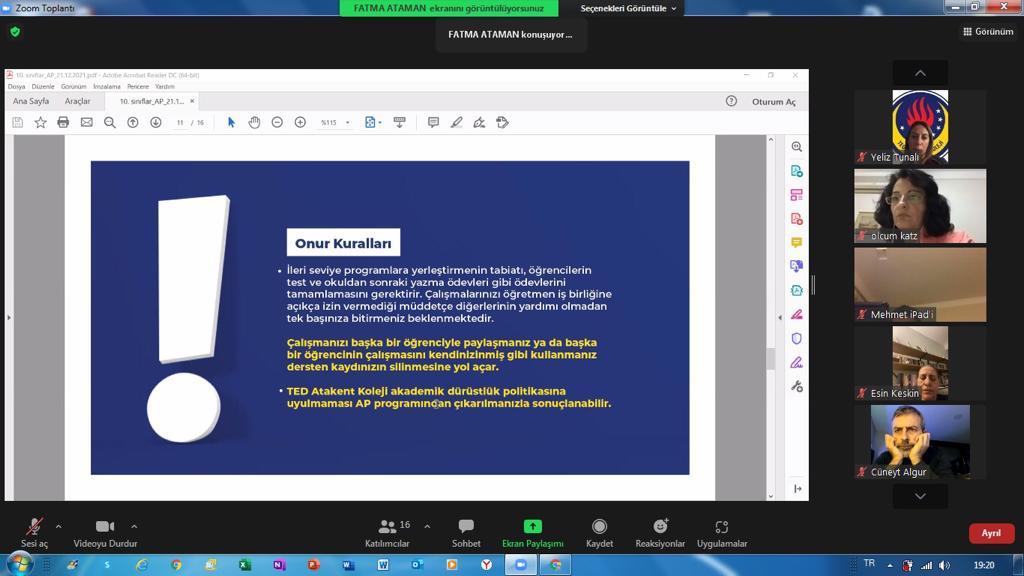Select olcum katz's video thumbnail

pos(920,206)
